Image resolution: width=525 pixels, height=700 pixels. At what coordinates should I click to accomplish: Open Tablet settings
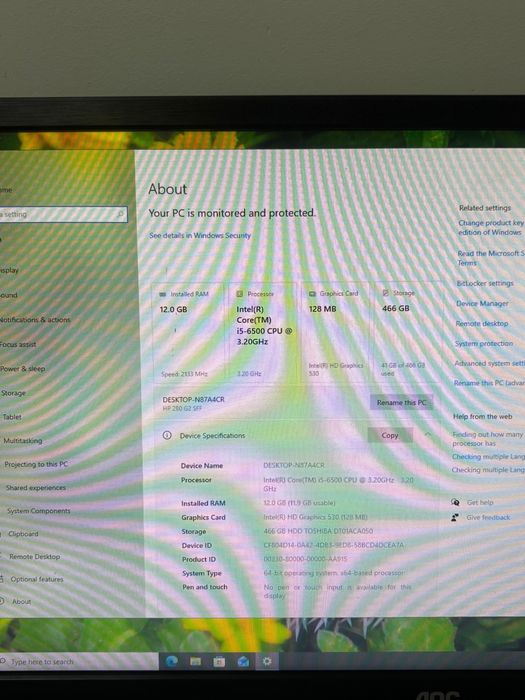point(12,417)
